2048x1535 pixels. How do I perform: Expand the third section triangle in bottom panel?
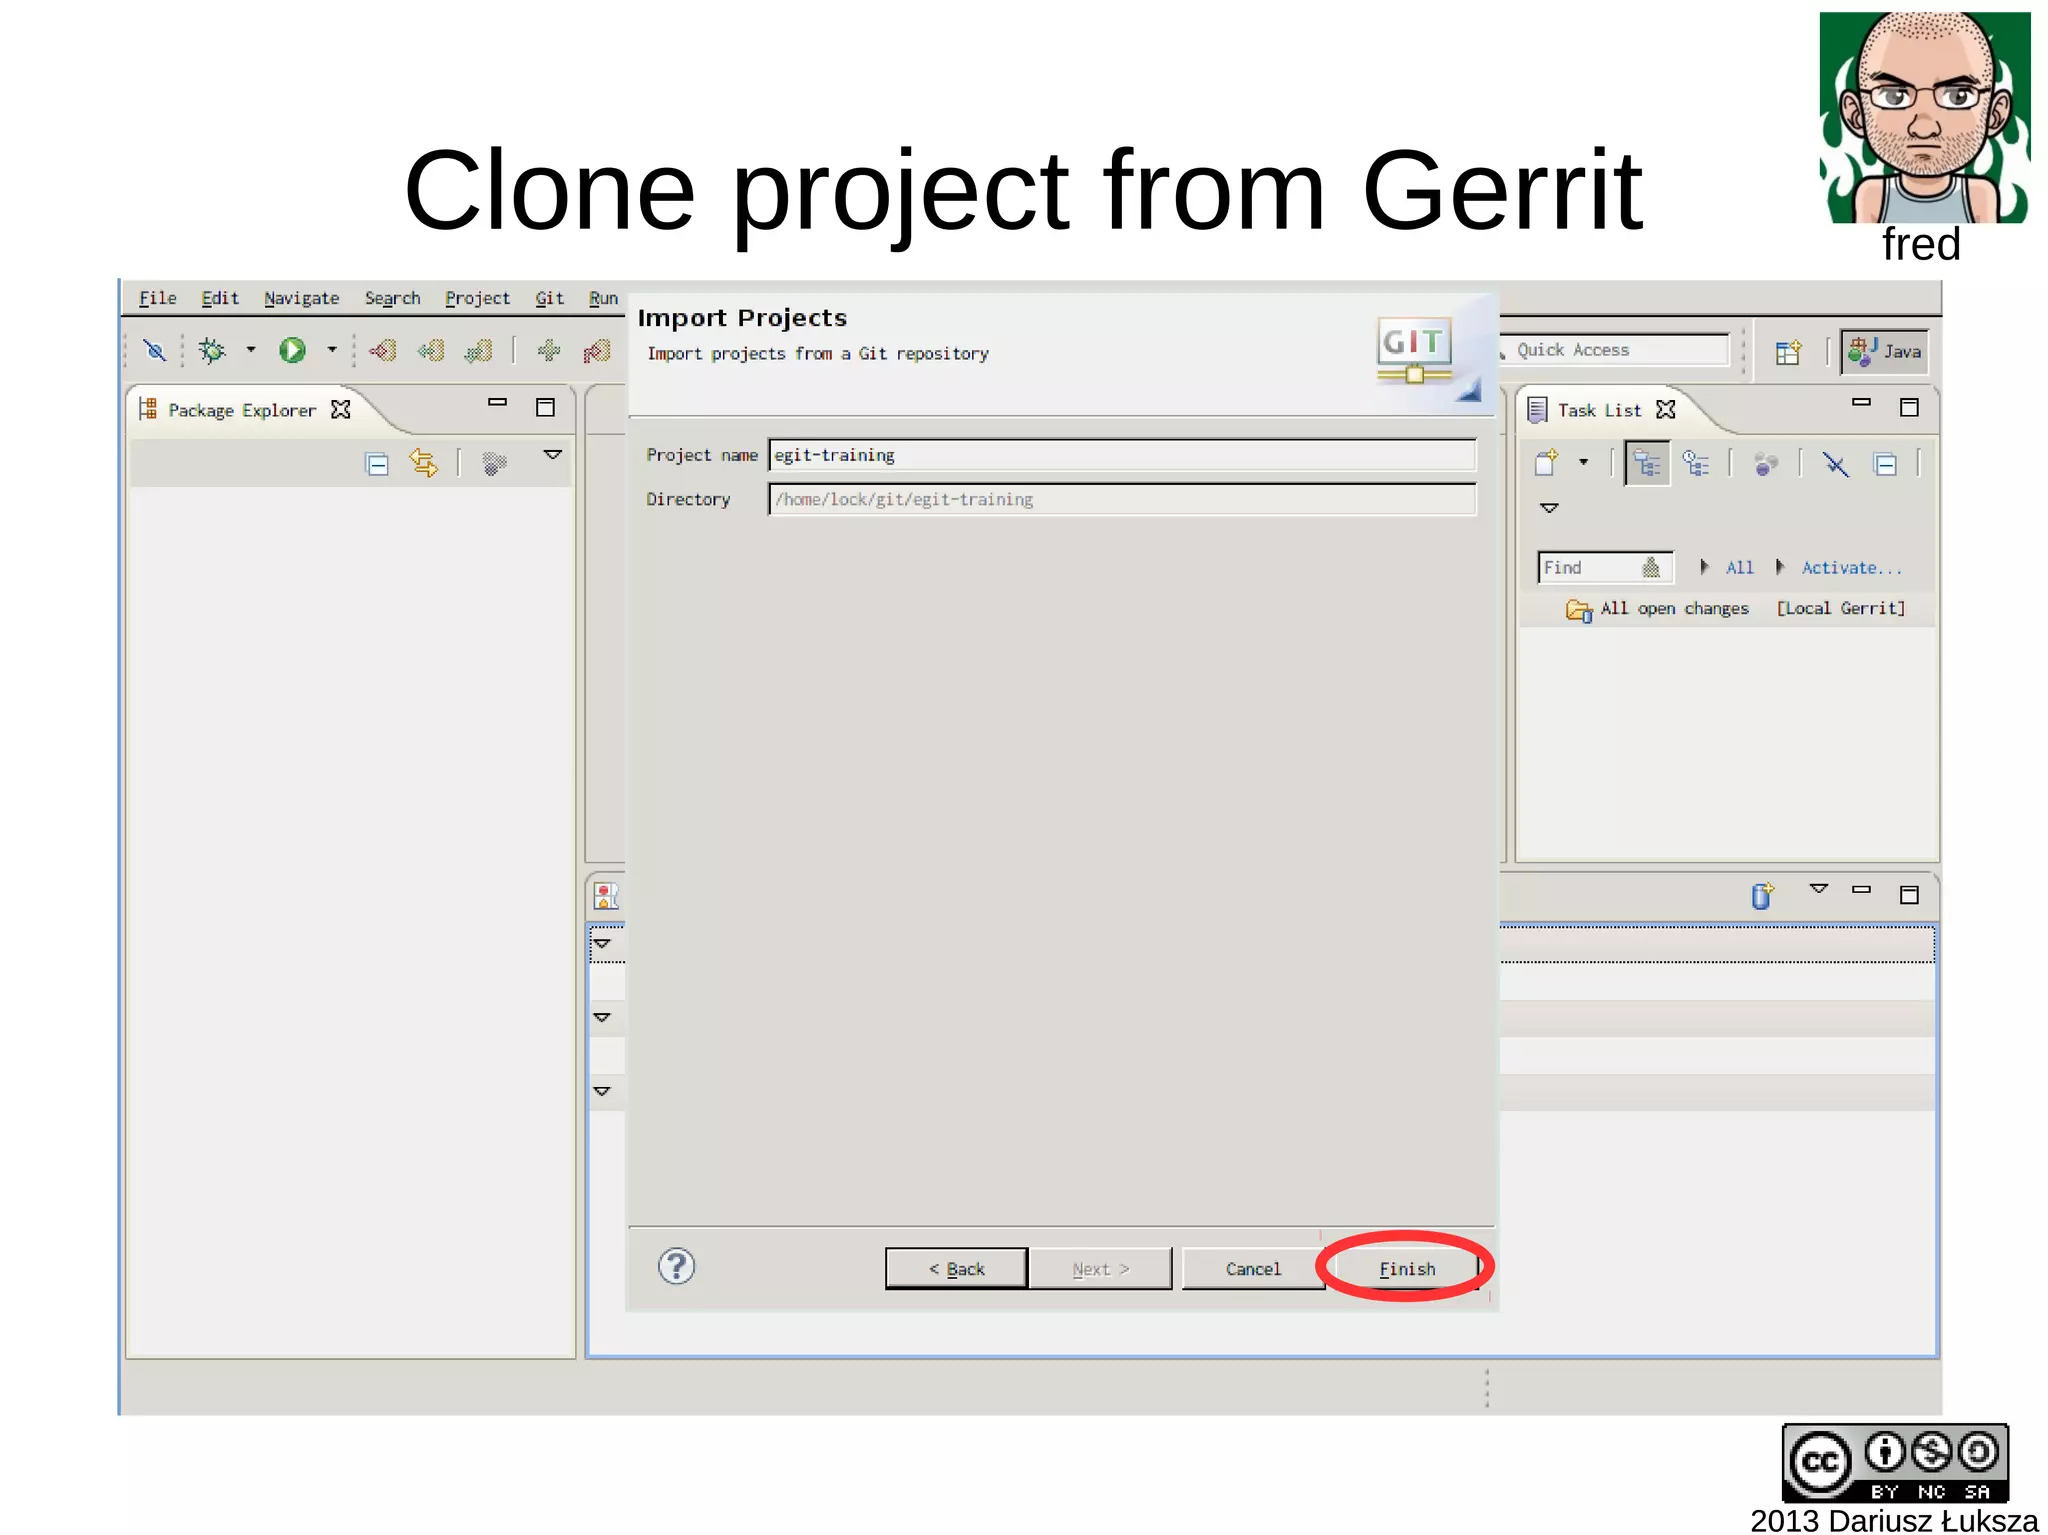pyautogui.click(x=602, y=1091)
